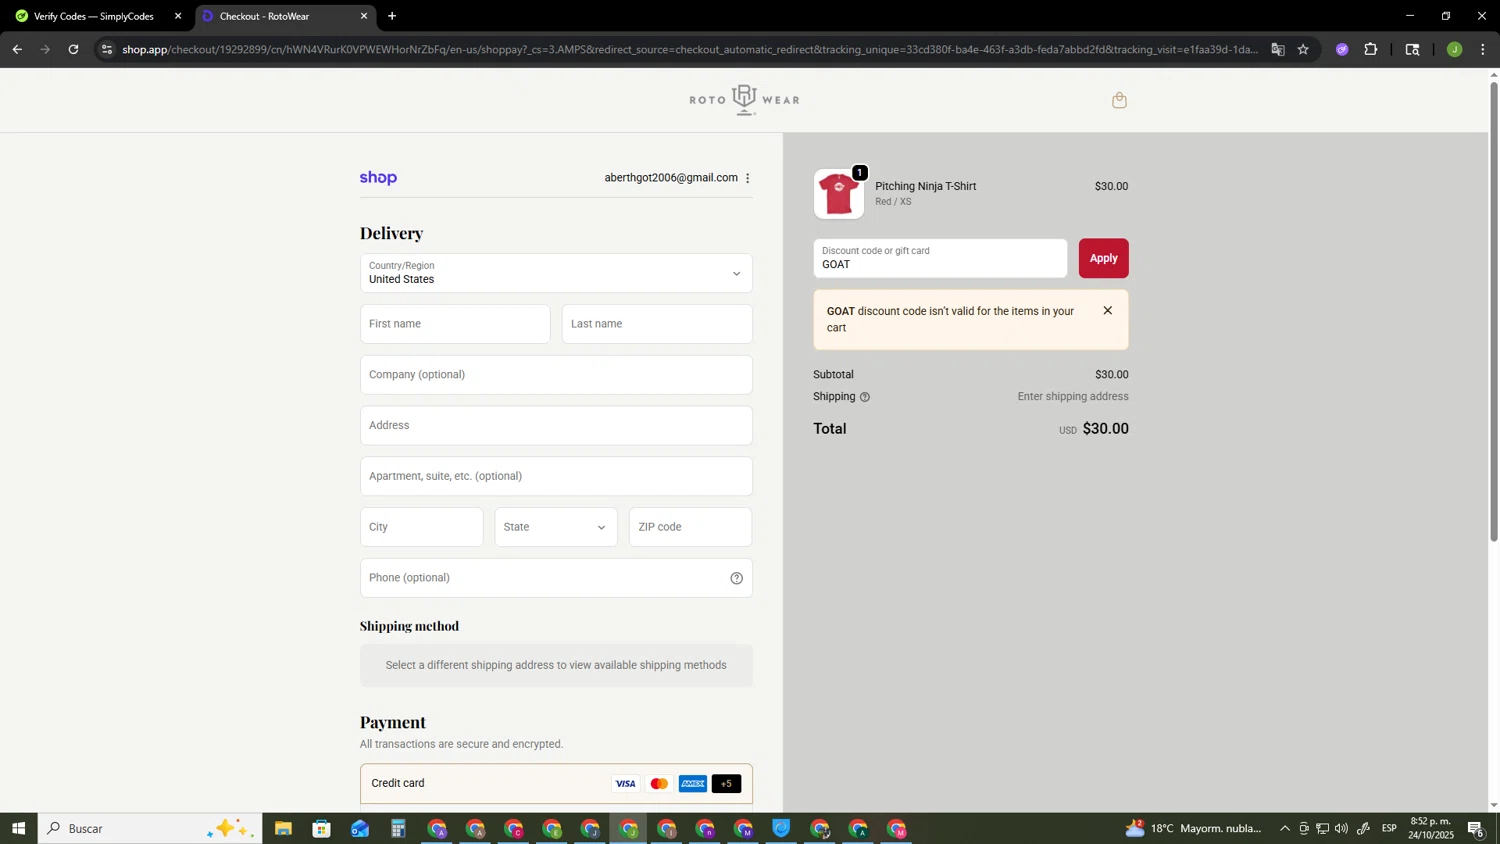Viewport: 1500px width, 844px height.
Task: Click the RotoWear logo
Action: tap(744, 100)
